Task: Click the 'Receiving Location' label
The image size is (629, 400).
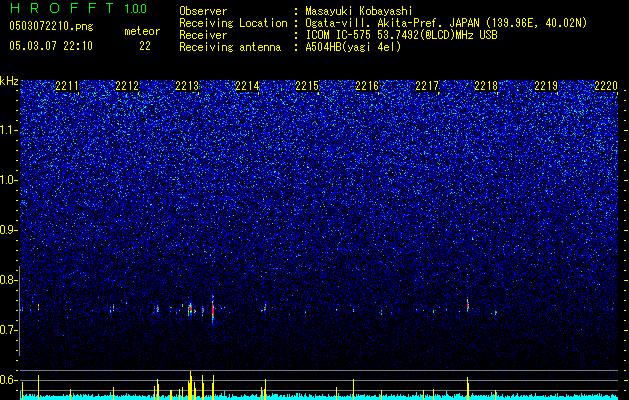Action: 233,23
